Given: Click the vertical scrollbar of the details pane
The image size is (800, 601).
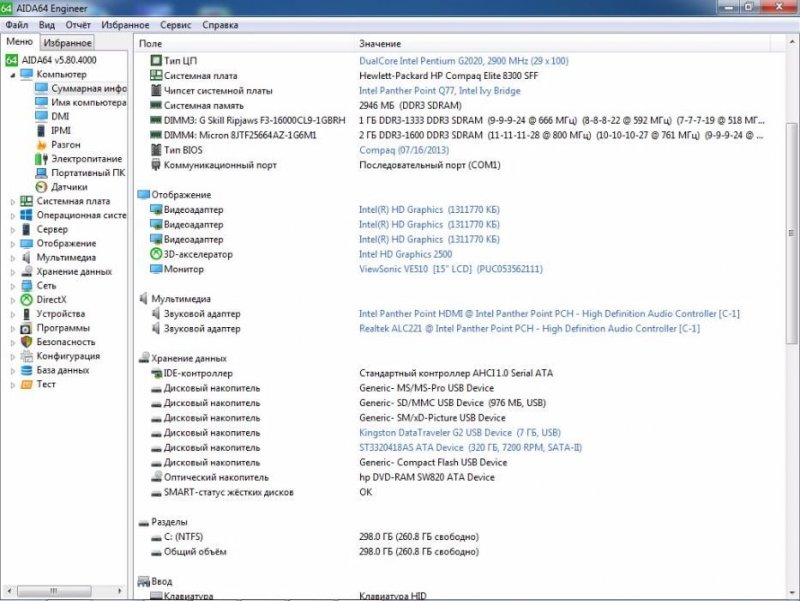Looking at the screenshot, I should 792,300.
